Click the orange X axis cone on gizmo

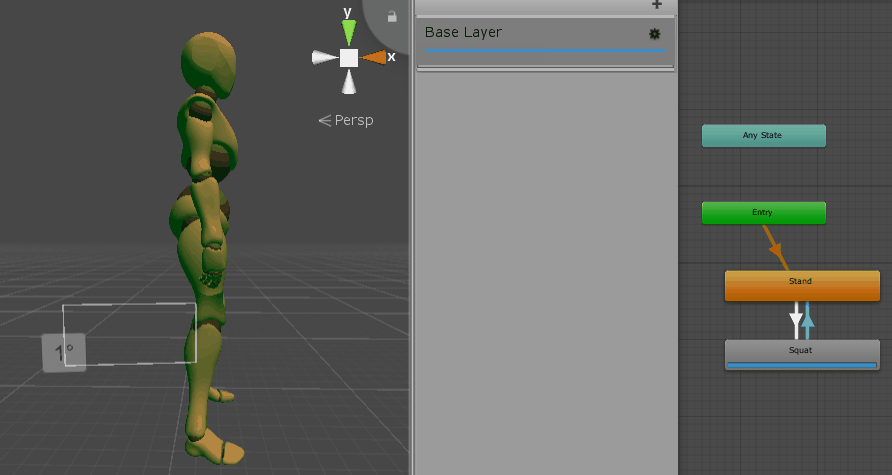click(373, 57)
